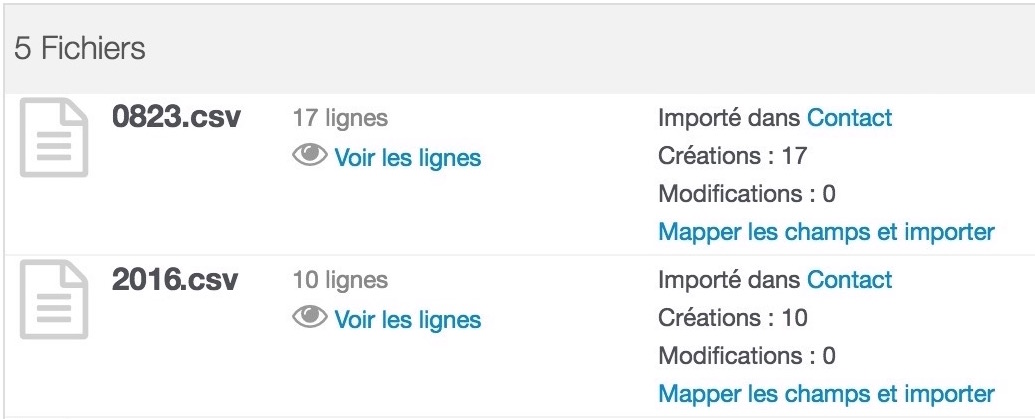The height and width of the screenshot is (419, 1035).
Task: Click the eye icon in the 2016.csv row
Action: pyautogui.click(x=310, y=317)
